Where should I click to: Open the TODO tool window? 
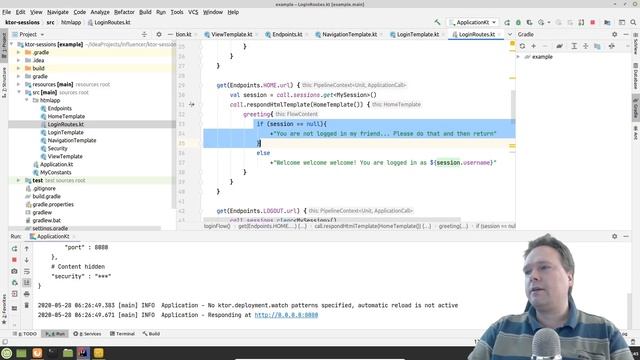(x=25, y=334)
